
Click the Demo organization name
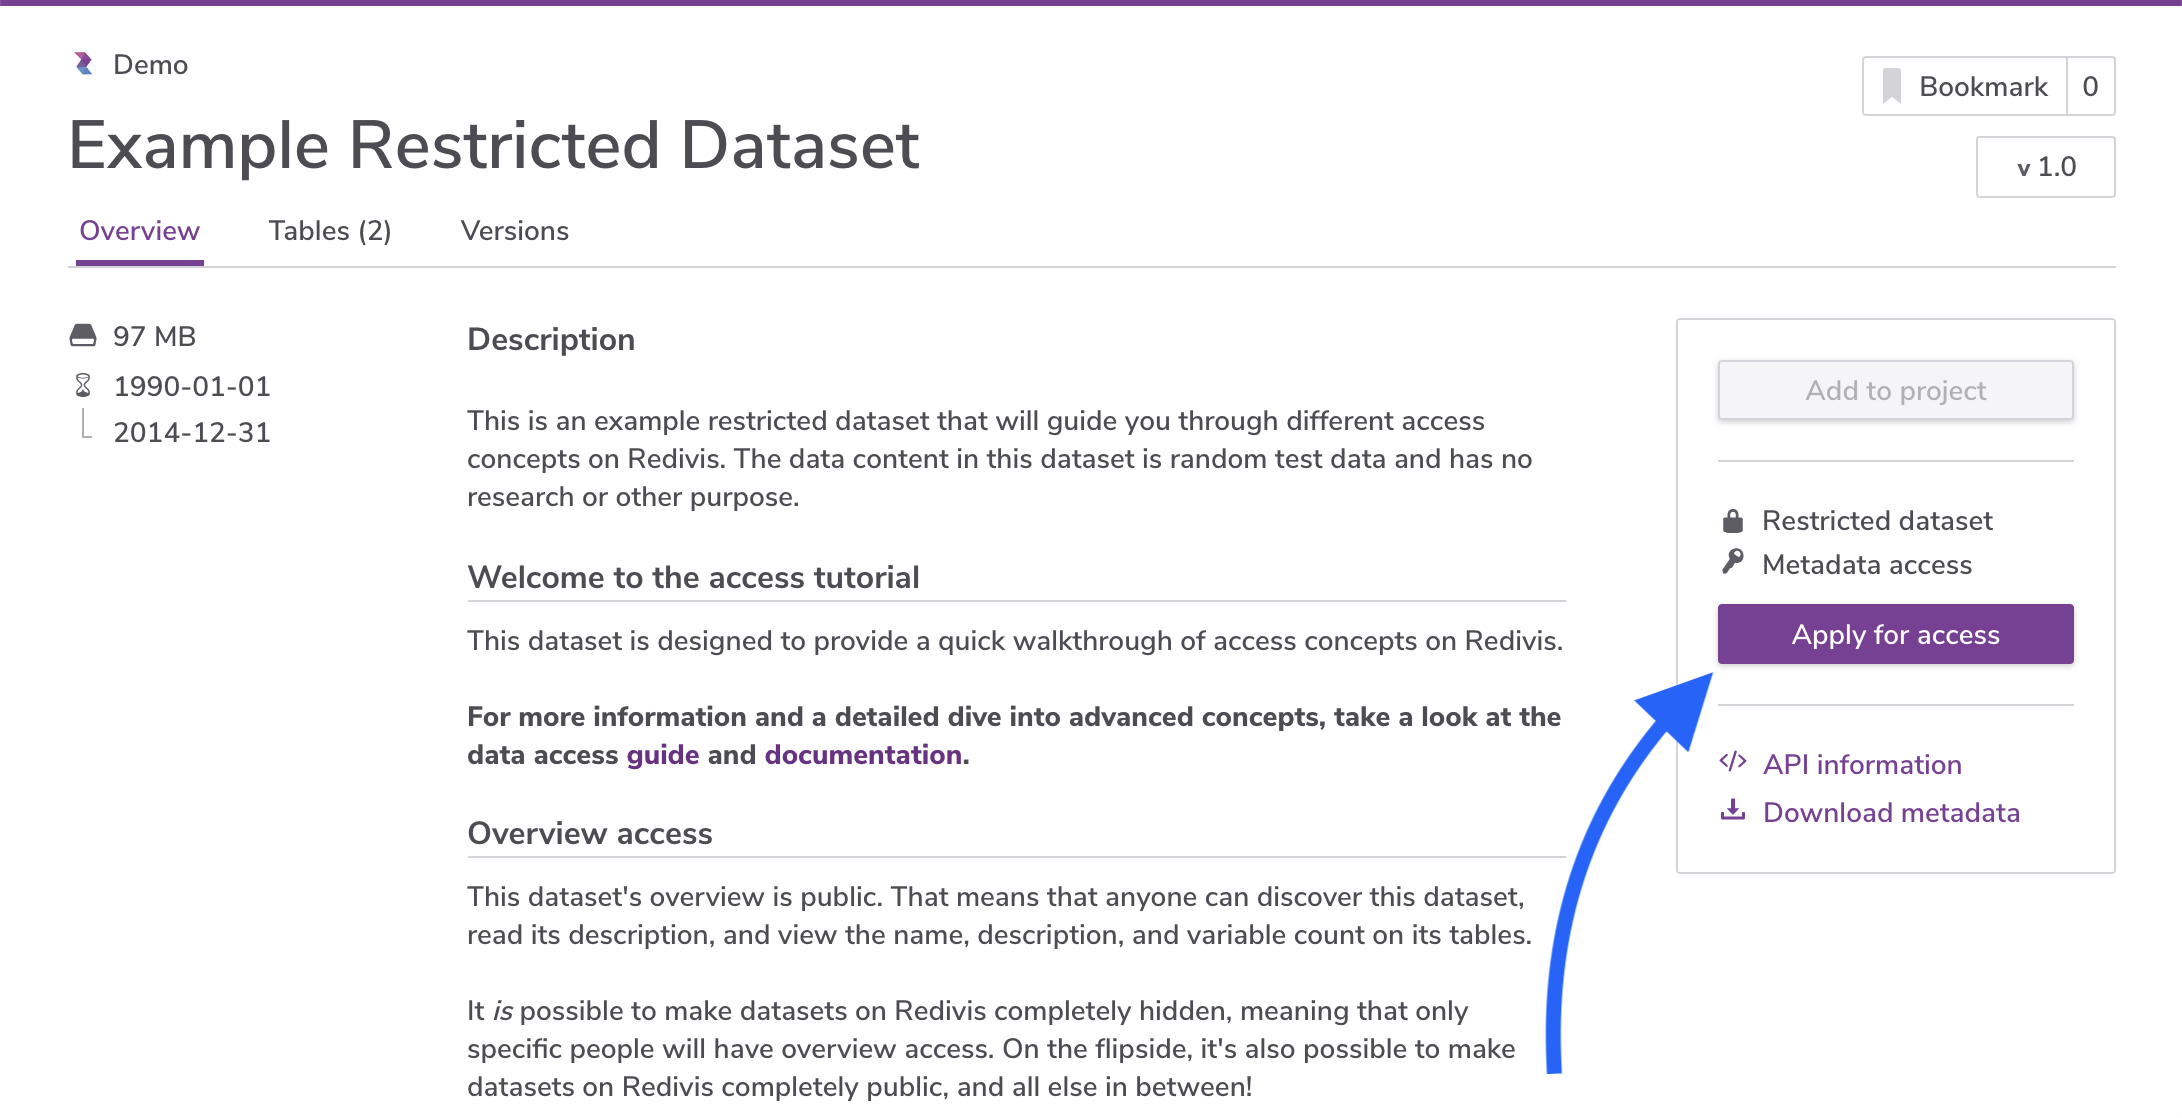pyautogui.click(x=151, y=65)
